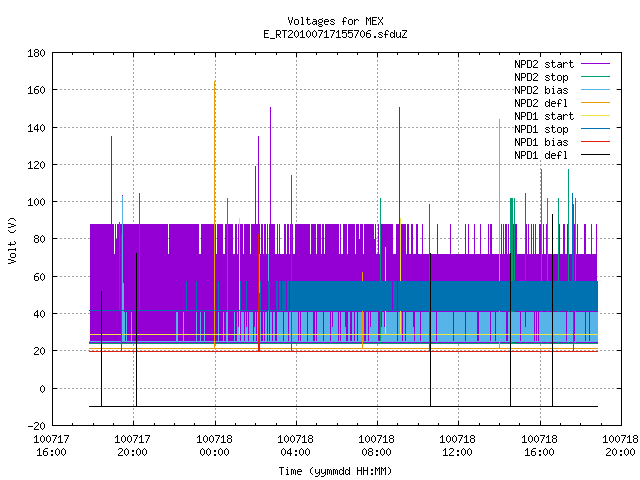Click the '100718 16:00' x-axis tick label
The height and width of the screenshot is (480, 640).
[539, 446]
